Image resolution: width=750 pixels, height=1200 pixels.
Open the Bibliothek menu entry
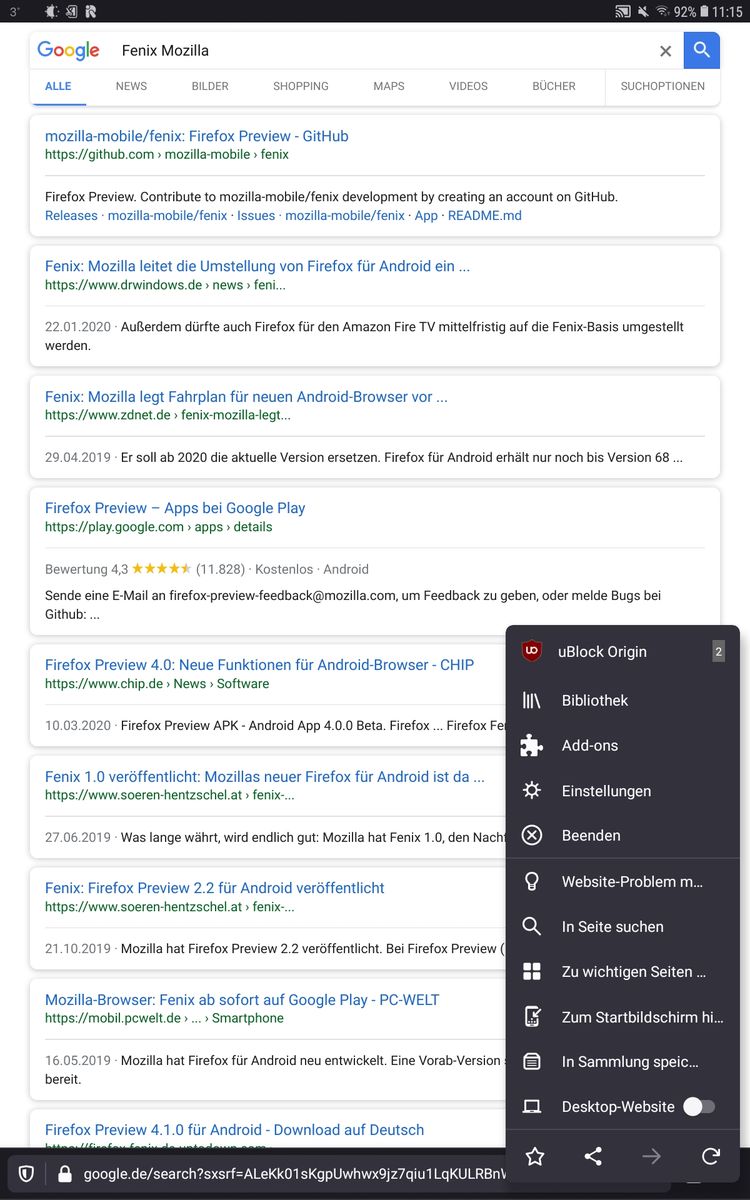pyautogui.click(x=595, y=701)
